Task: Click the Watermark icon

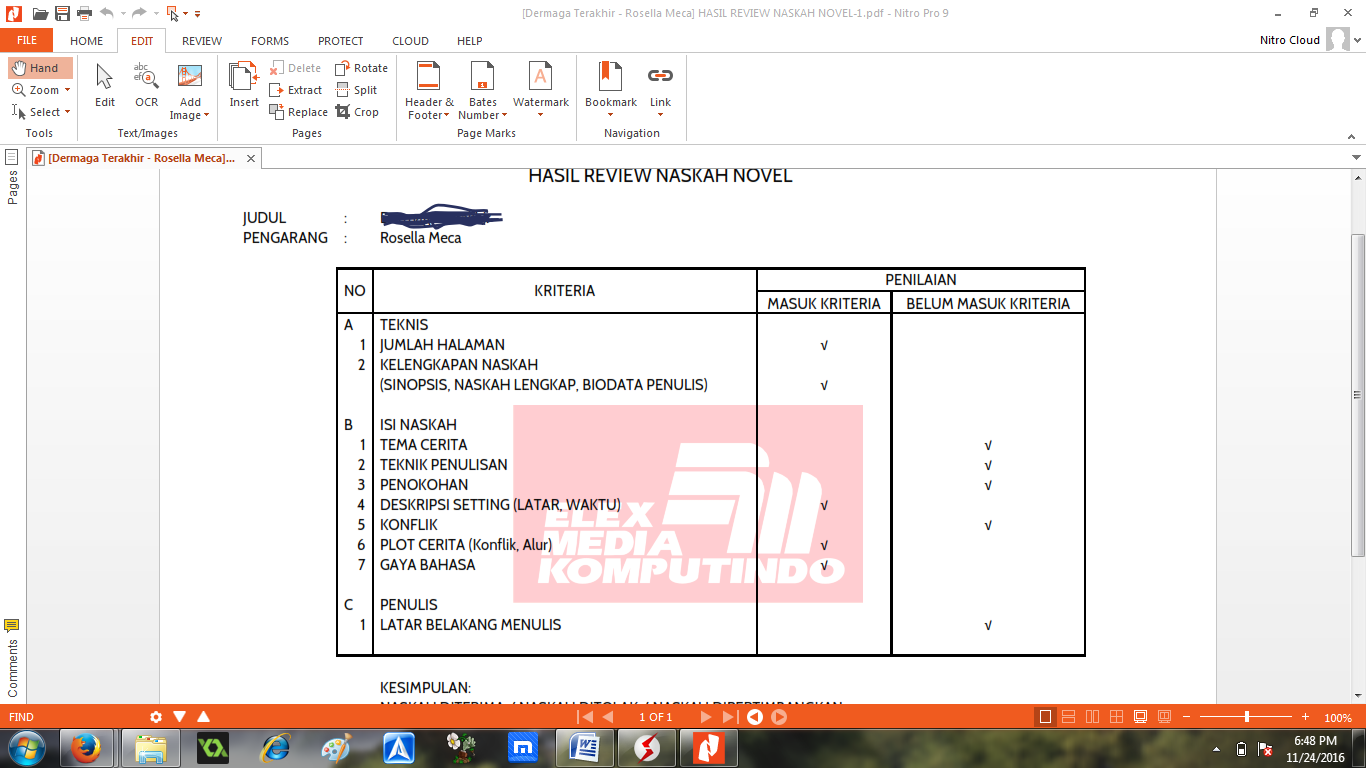Action: pos(541,76)
